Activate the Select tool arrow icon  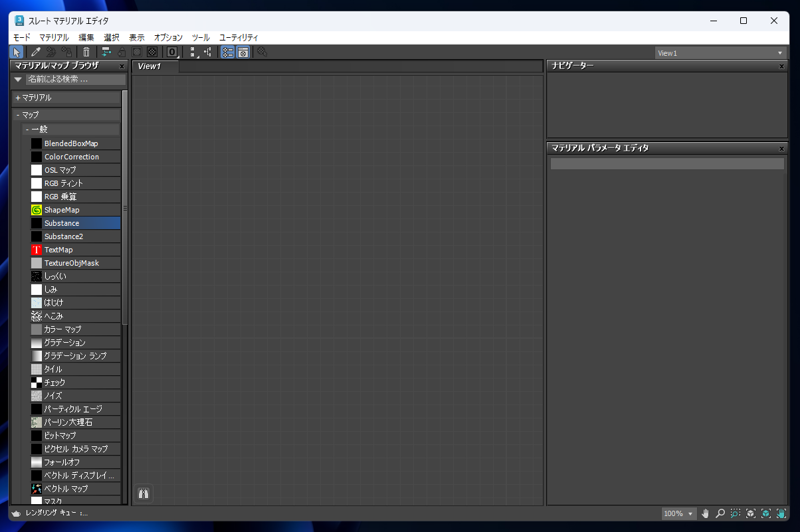(16, 52)
